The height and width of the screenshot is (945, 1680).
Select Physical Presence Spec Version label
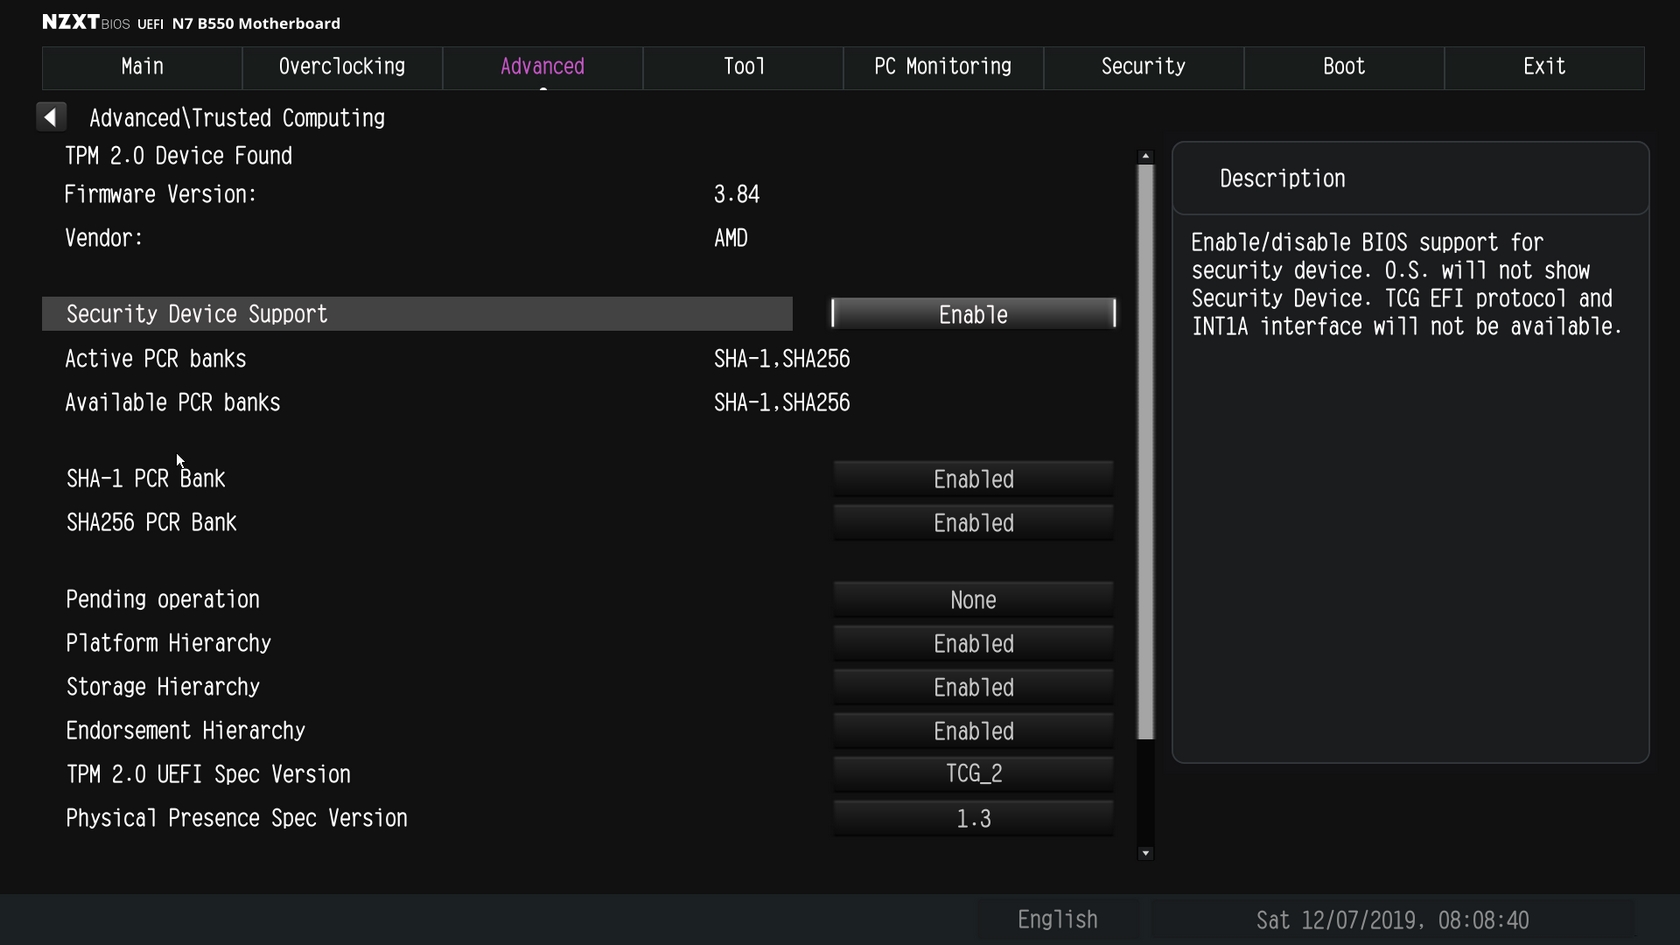pyautogui.click(x=237, y=818)
